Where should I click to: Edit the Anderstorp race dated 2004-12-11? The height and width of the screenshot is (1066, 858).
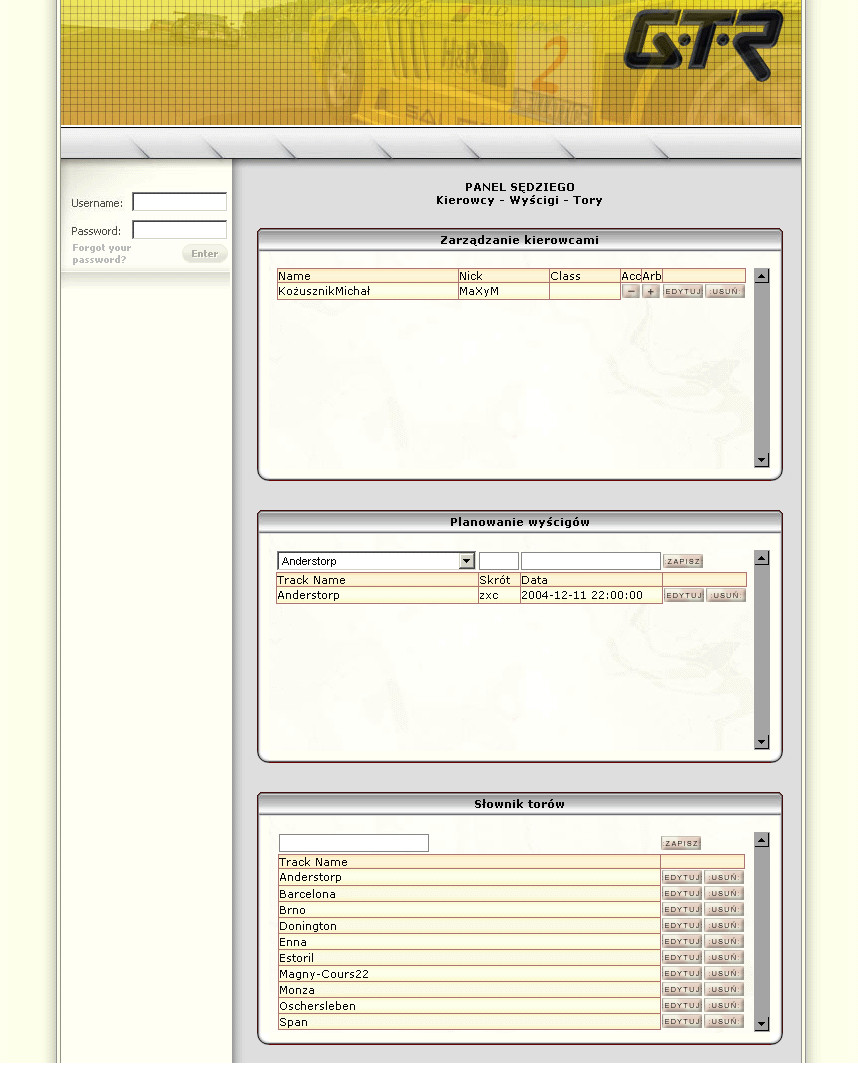click(x=684, y=596)
